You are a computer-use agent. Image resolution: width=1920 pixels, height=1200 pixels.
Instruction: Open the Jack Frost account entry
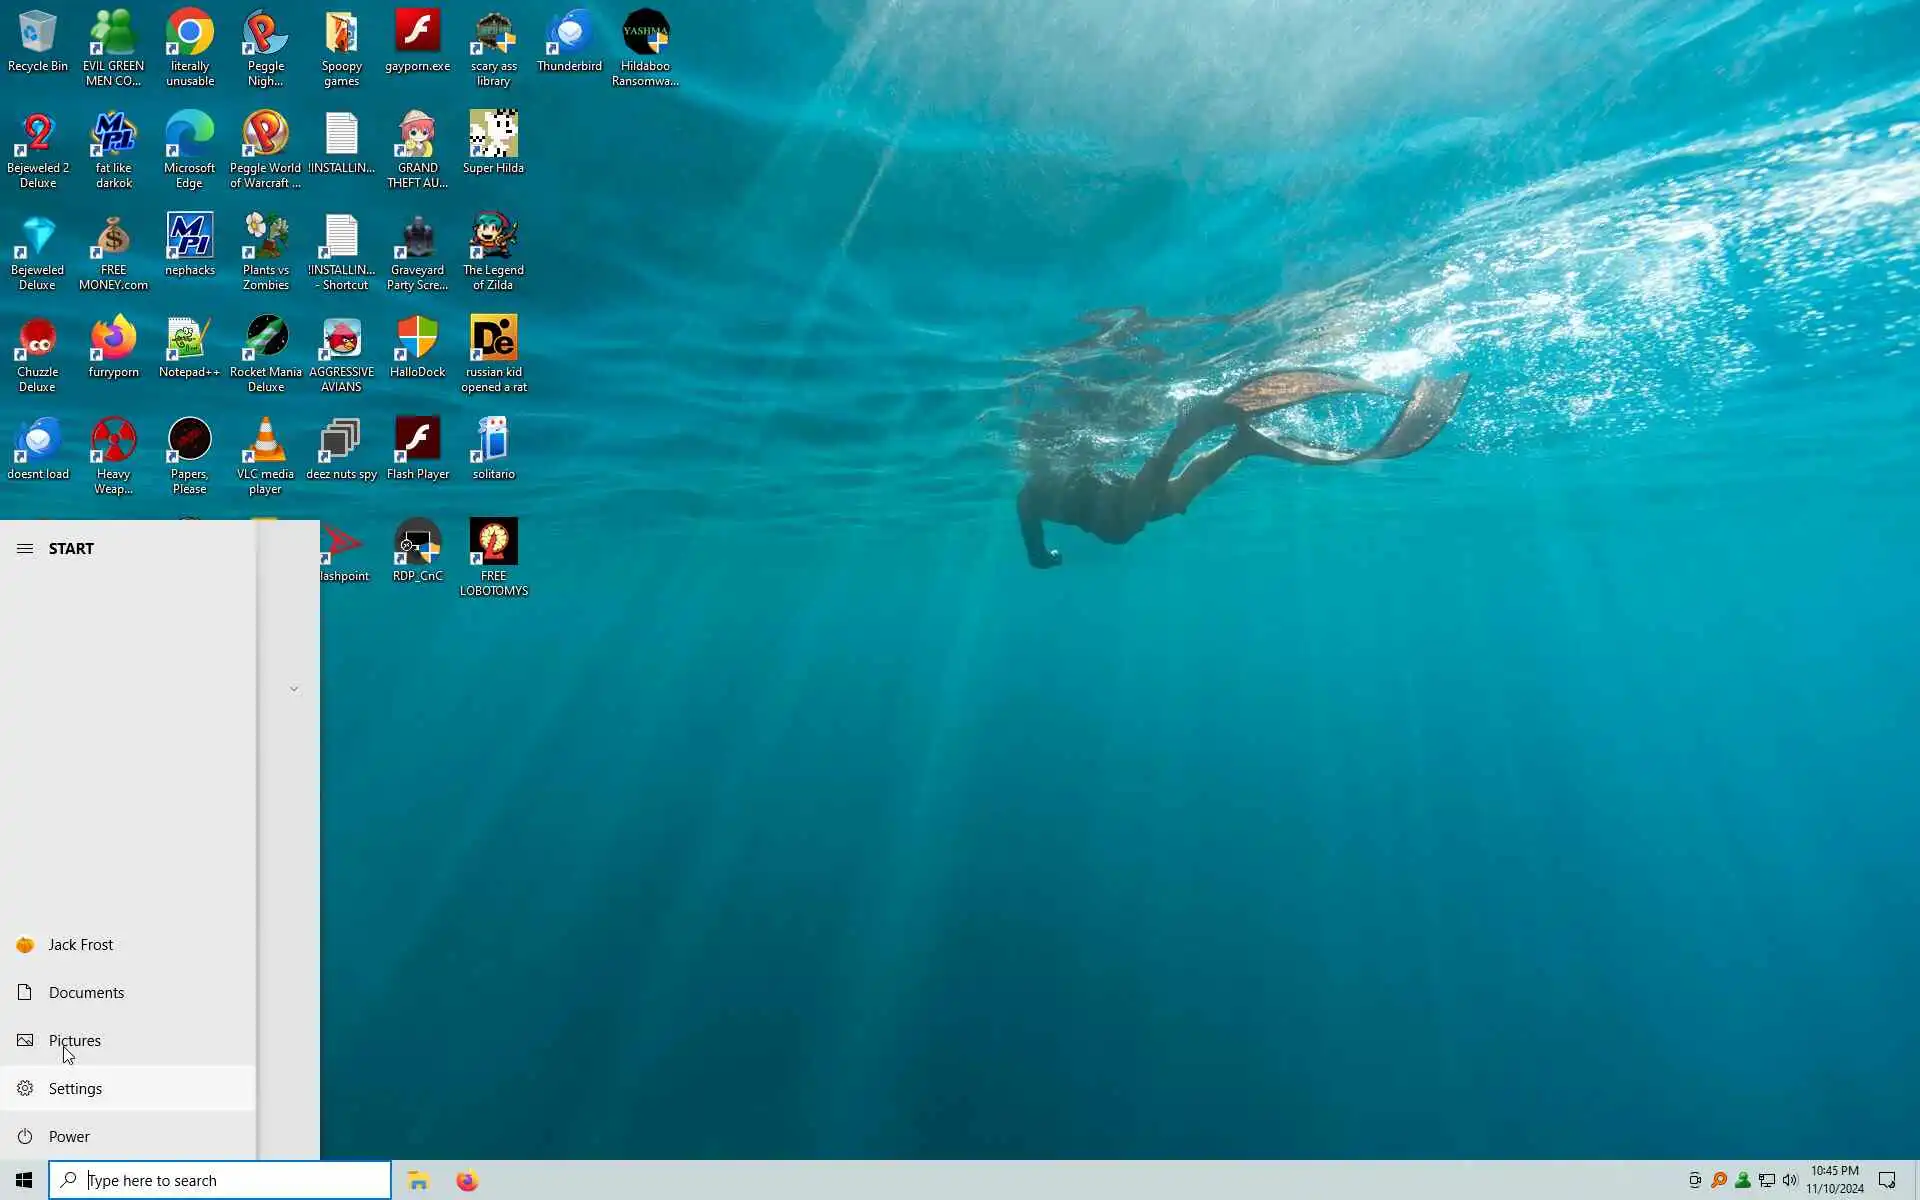80,944
